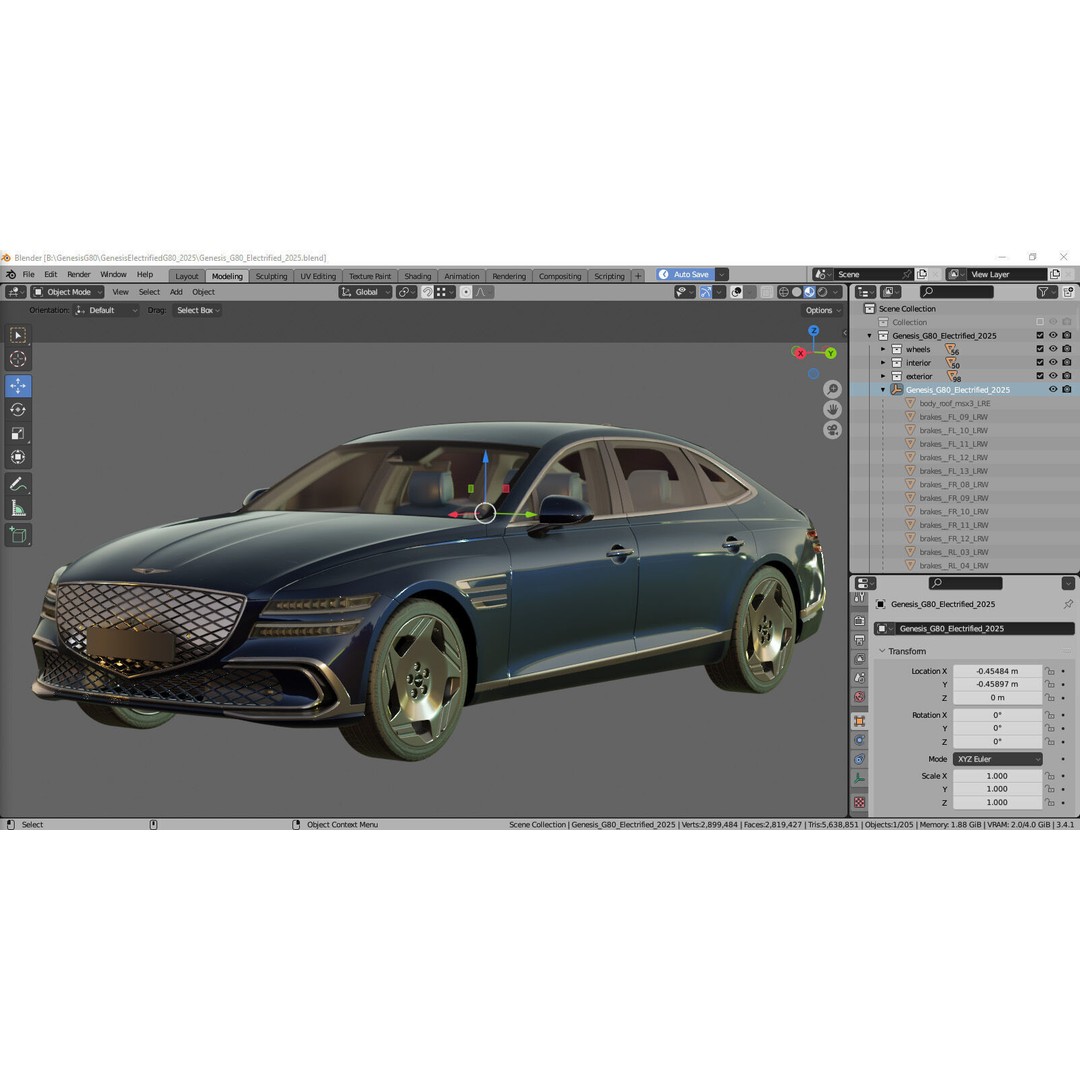The height and width of the screenshot is (1080, 1080).
Task: Open the Render menu
Action: click(x=79, y=275)
